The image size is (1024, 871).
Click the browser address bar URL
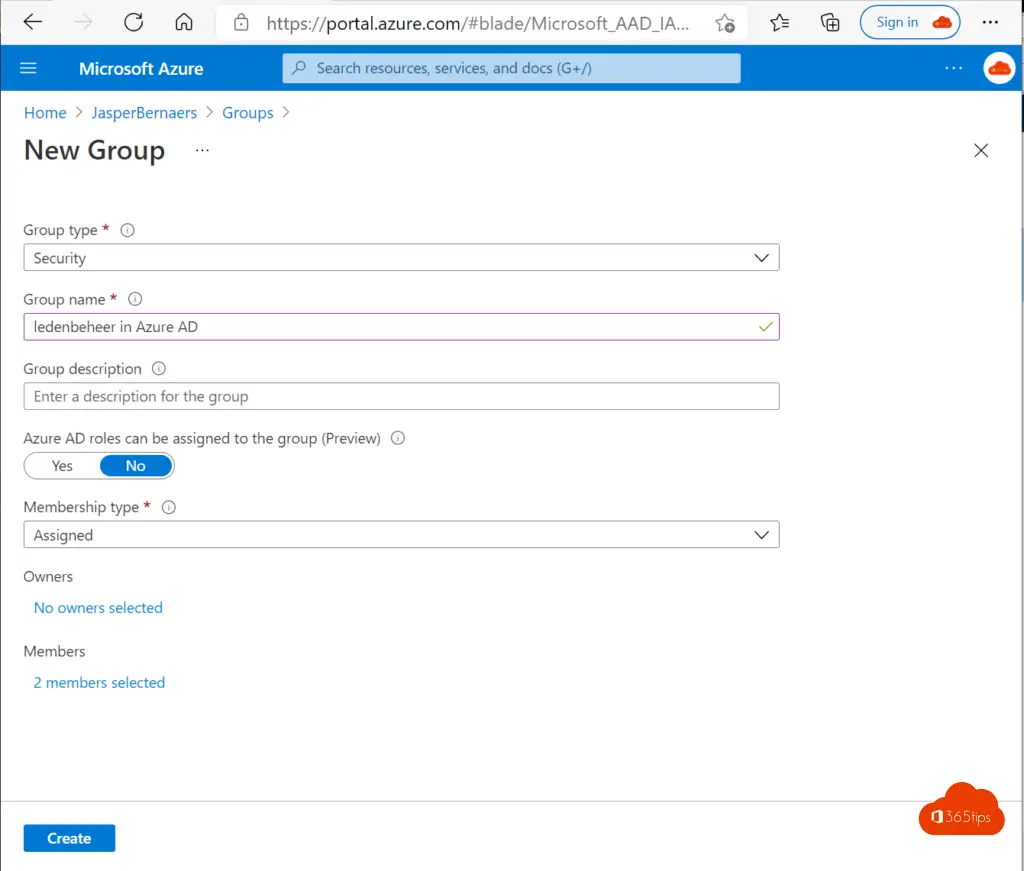[477, 24]
